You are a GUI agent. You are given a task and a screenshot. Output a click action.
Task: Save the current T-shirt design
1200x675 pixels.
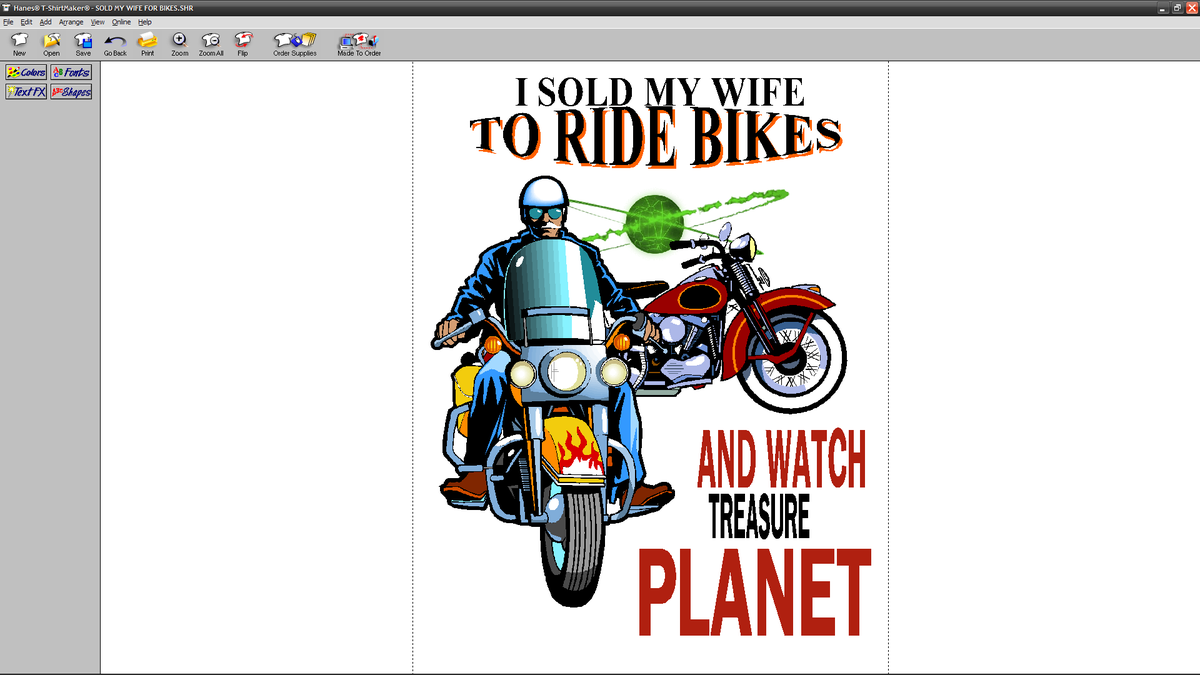click(83, 44)
